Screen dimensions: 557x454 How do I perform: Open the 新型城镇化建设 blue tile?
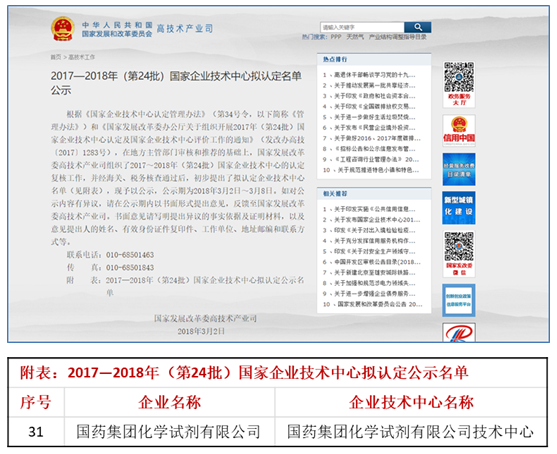click(459, 208)
